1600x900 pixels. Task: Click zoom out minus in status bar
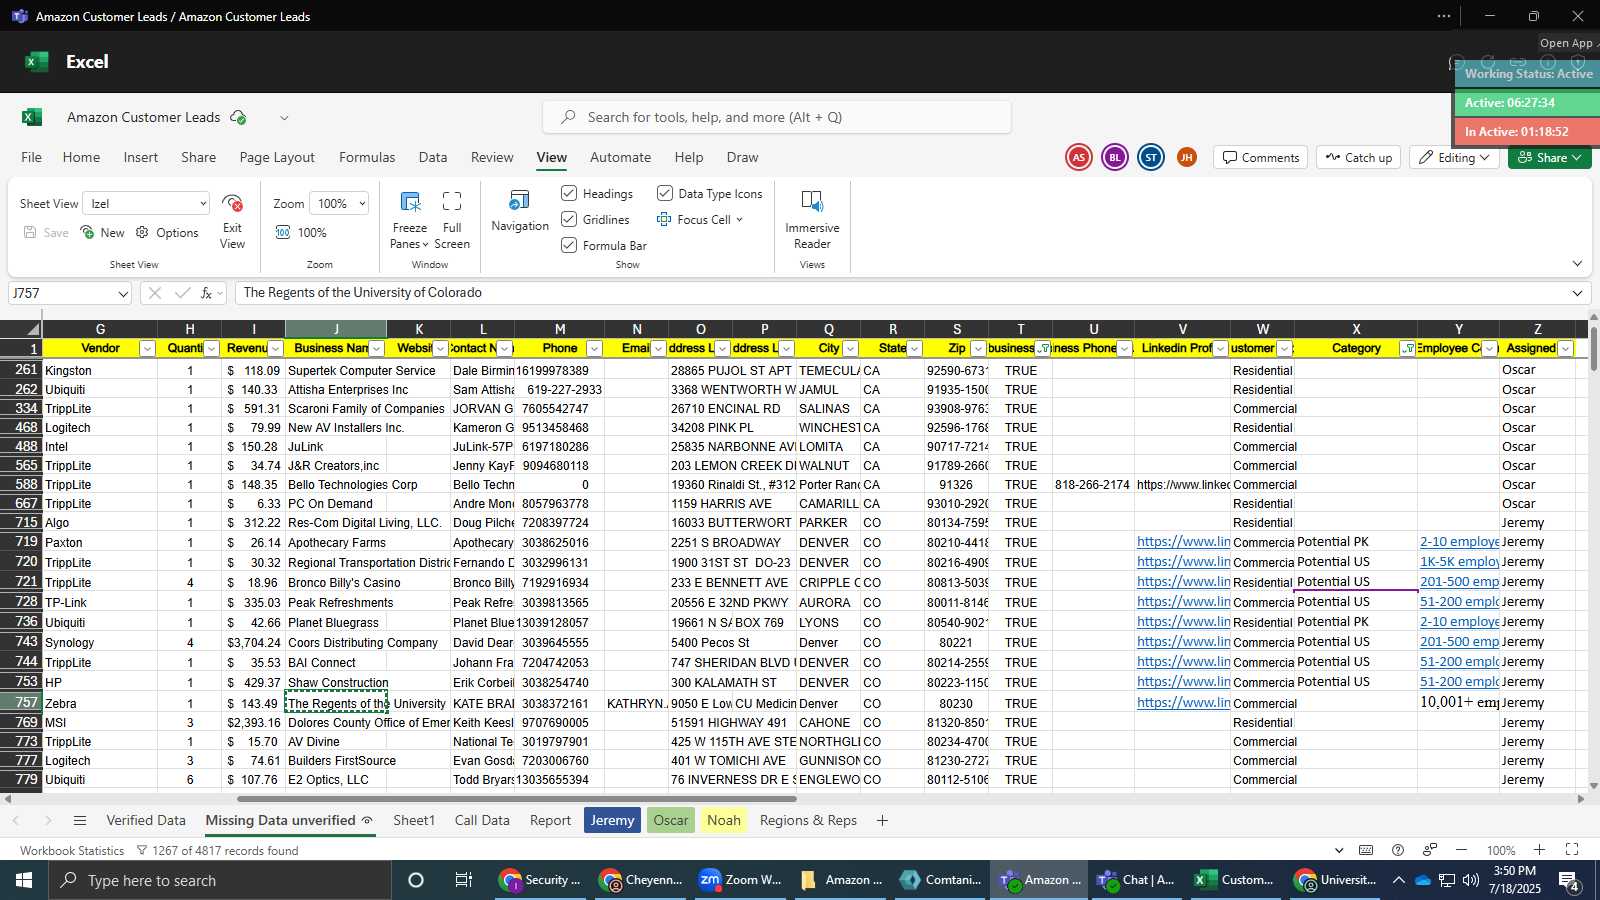1461,850
